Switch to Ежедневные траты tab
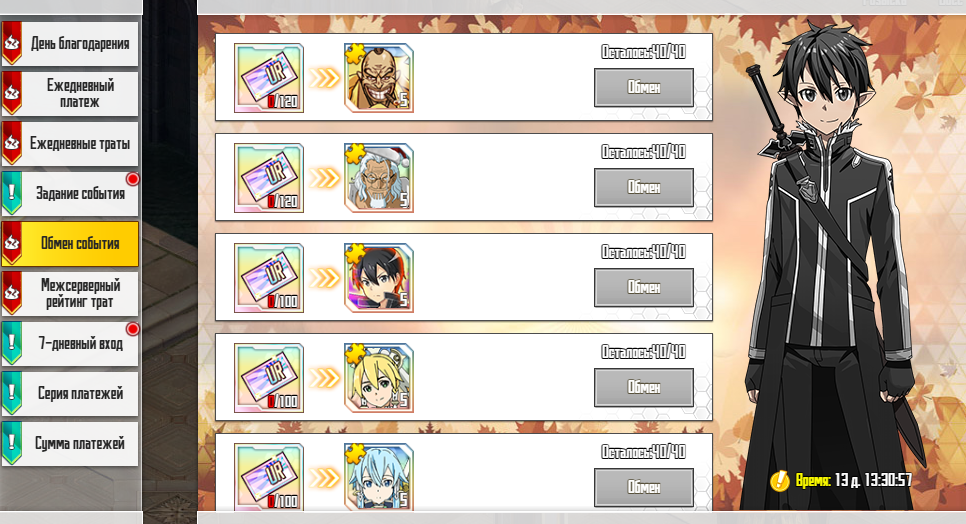966x524 pixels. click(70, 143)
